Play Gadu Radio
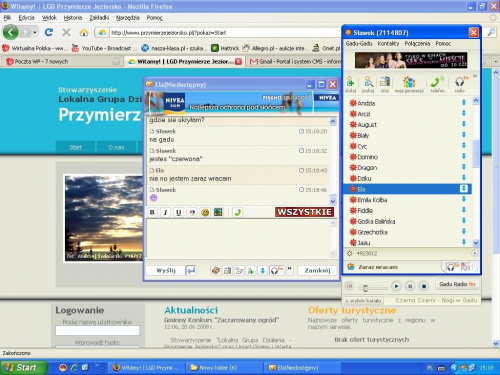Image resolution: width=500 pixels, height=375 pixels. (396, 286)
